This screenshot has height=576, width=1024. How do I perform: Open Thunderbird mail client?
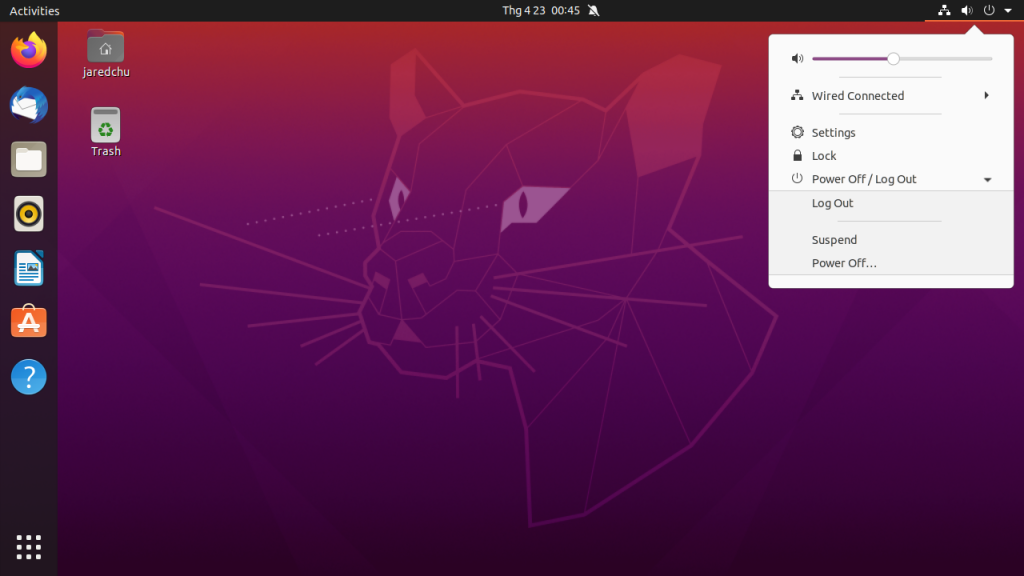27,104
